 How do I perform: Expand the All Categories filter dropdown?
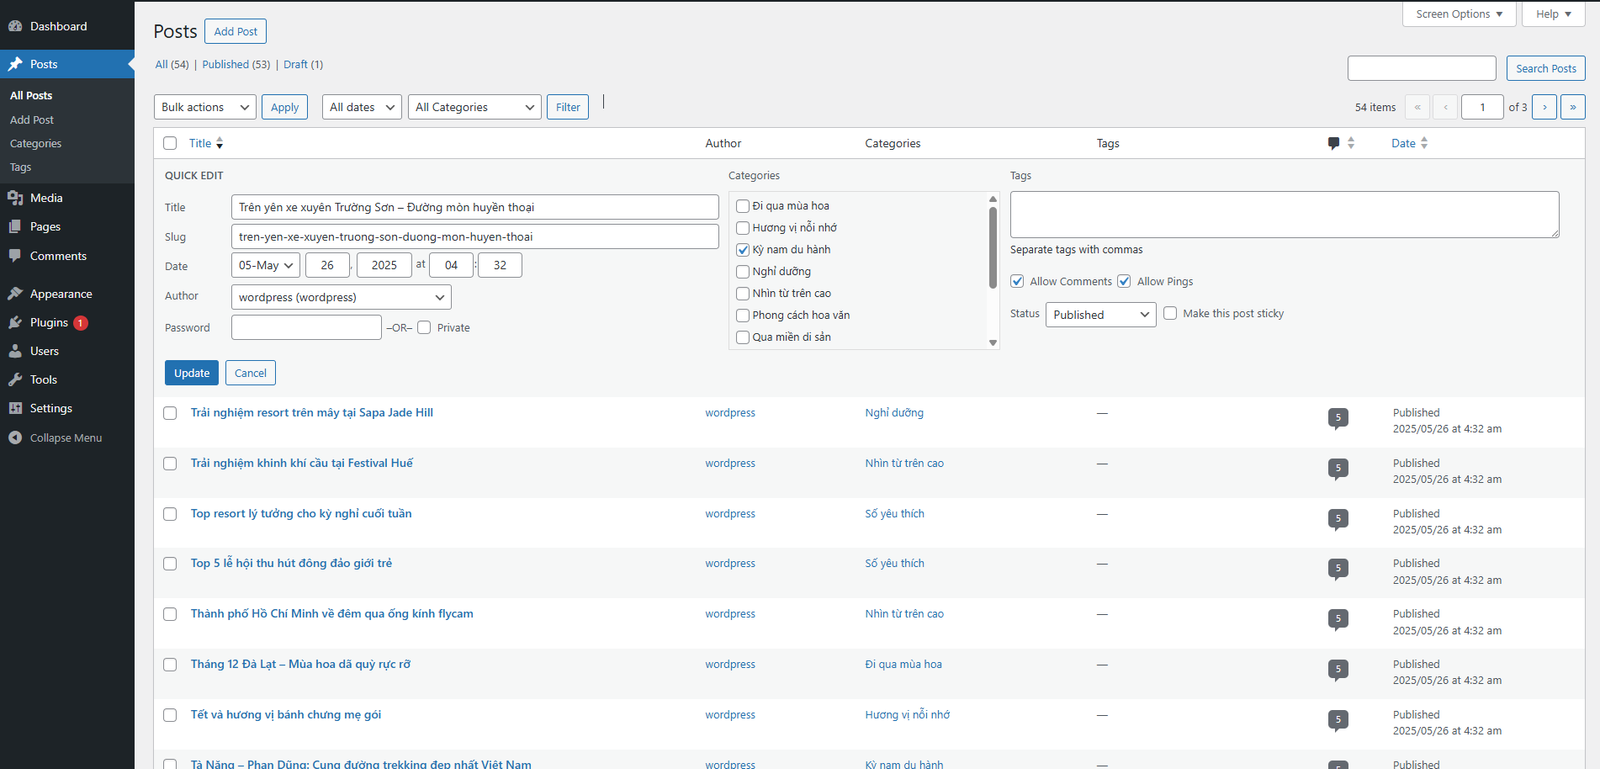click(x=474, y=107)
